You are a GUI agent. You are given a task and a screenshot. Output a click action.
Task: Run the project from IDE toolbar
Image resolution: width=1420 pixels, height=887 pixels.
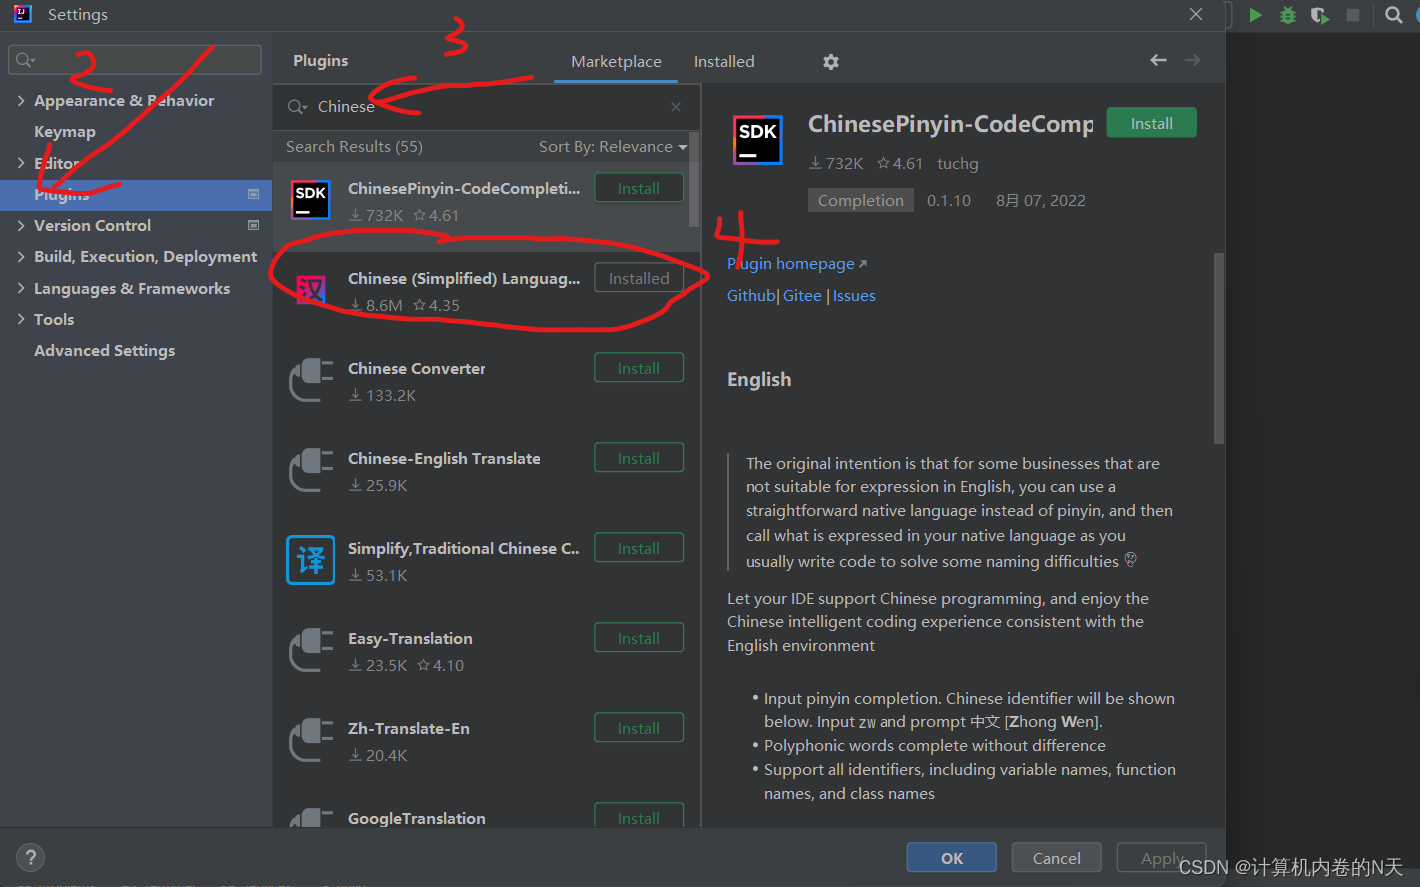(1255, 15)
